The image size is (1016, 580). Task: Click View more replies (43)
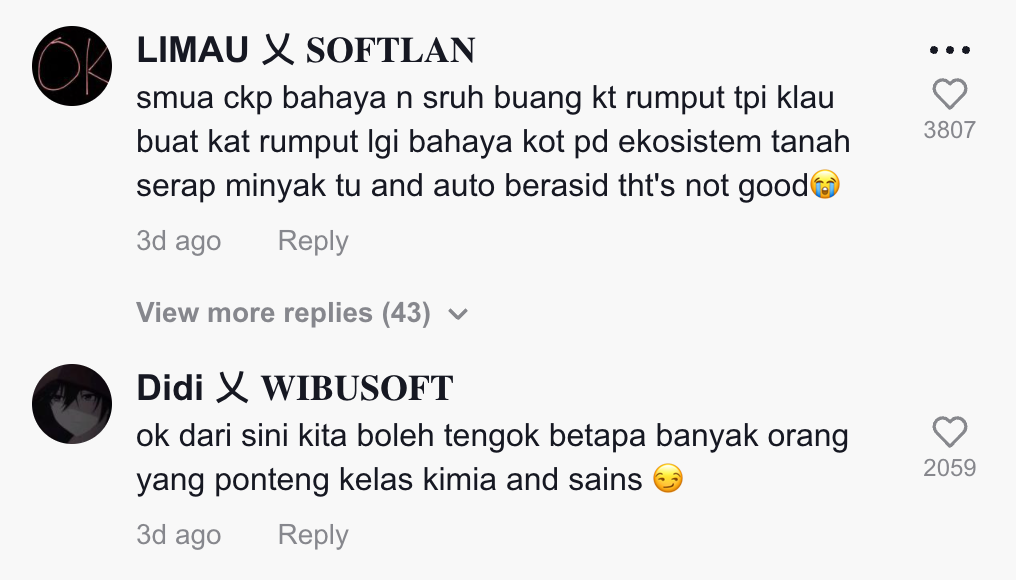pos(283,313)
